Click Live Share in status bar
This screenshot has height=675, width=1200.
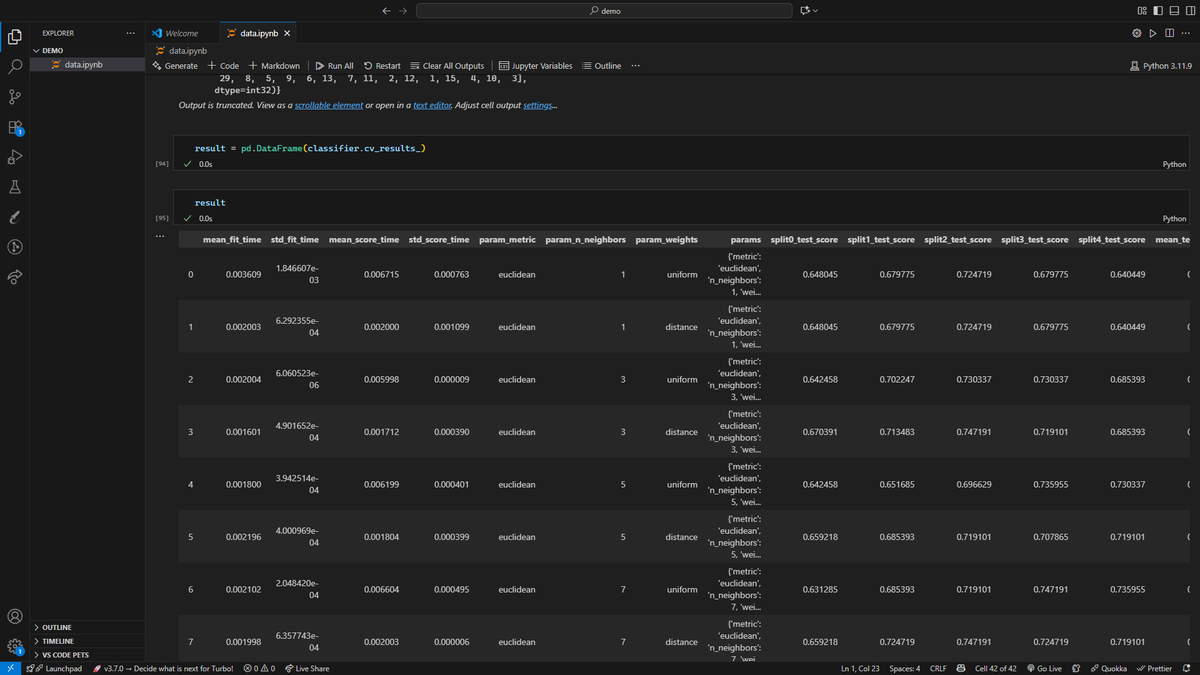[x=307, y=668]
